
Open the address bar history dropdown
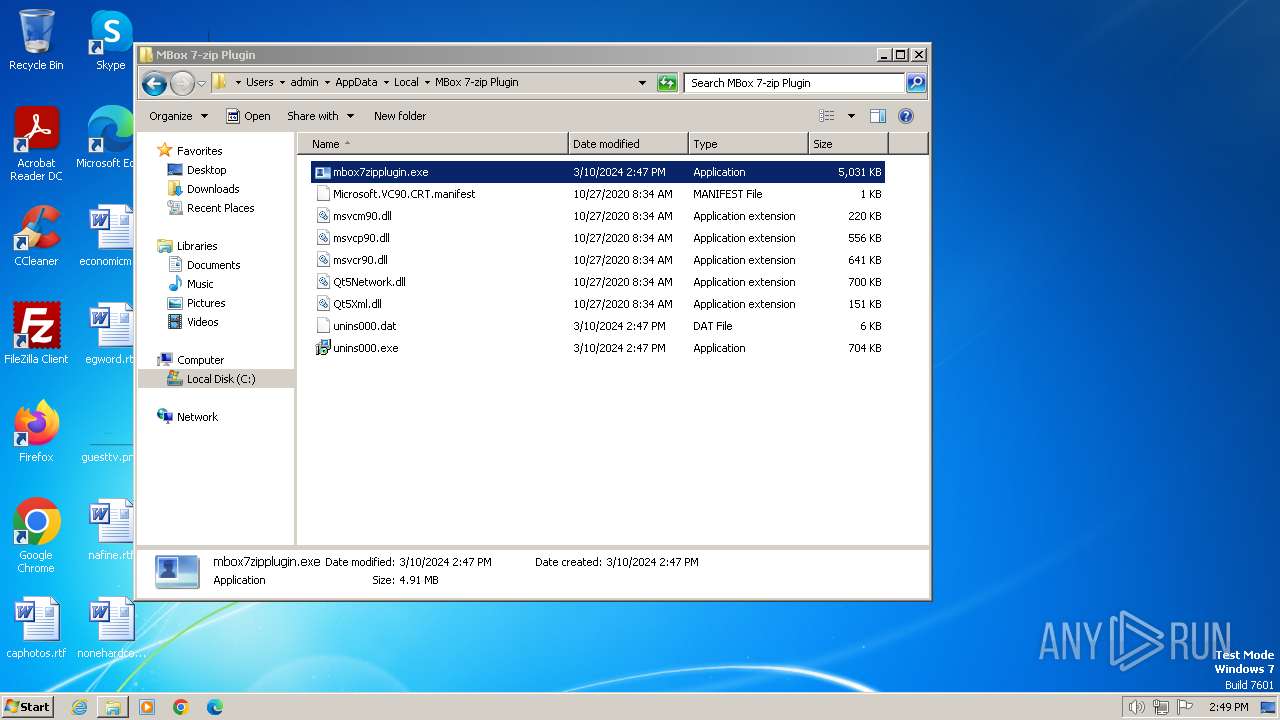coord(642,83)
